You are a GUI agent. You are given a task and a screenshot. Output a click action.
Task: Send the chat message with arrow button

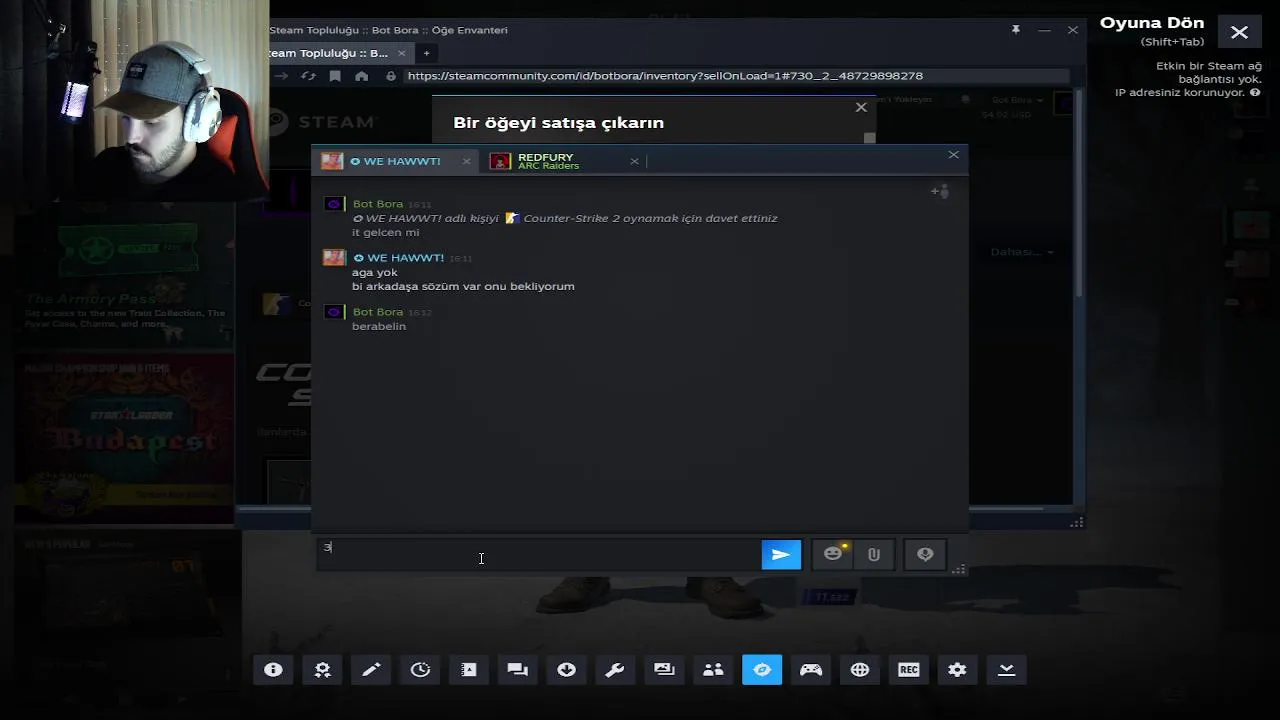[x=781, y=554]
